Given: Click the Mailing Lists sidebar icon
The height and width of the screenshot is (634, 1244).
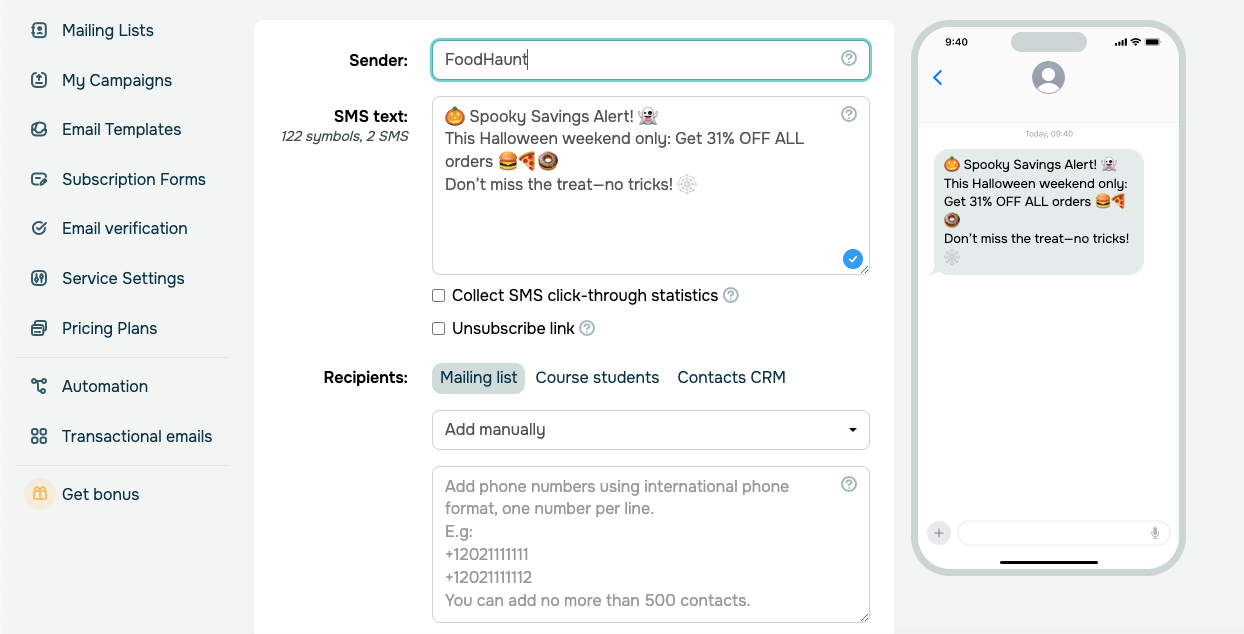Looking at the screenshot, I should click(x=39, y=30).
